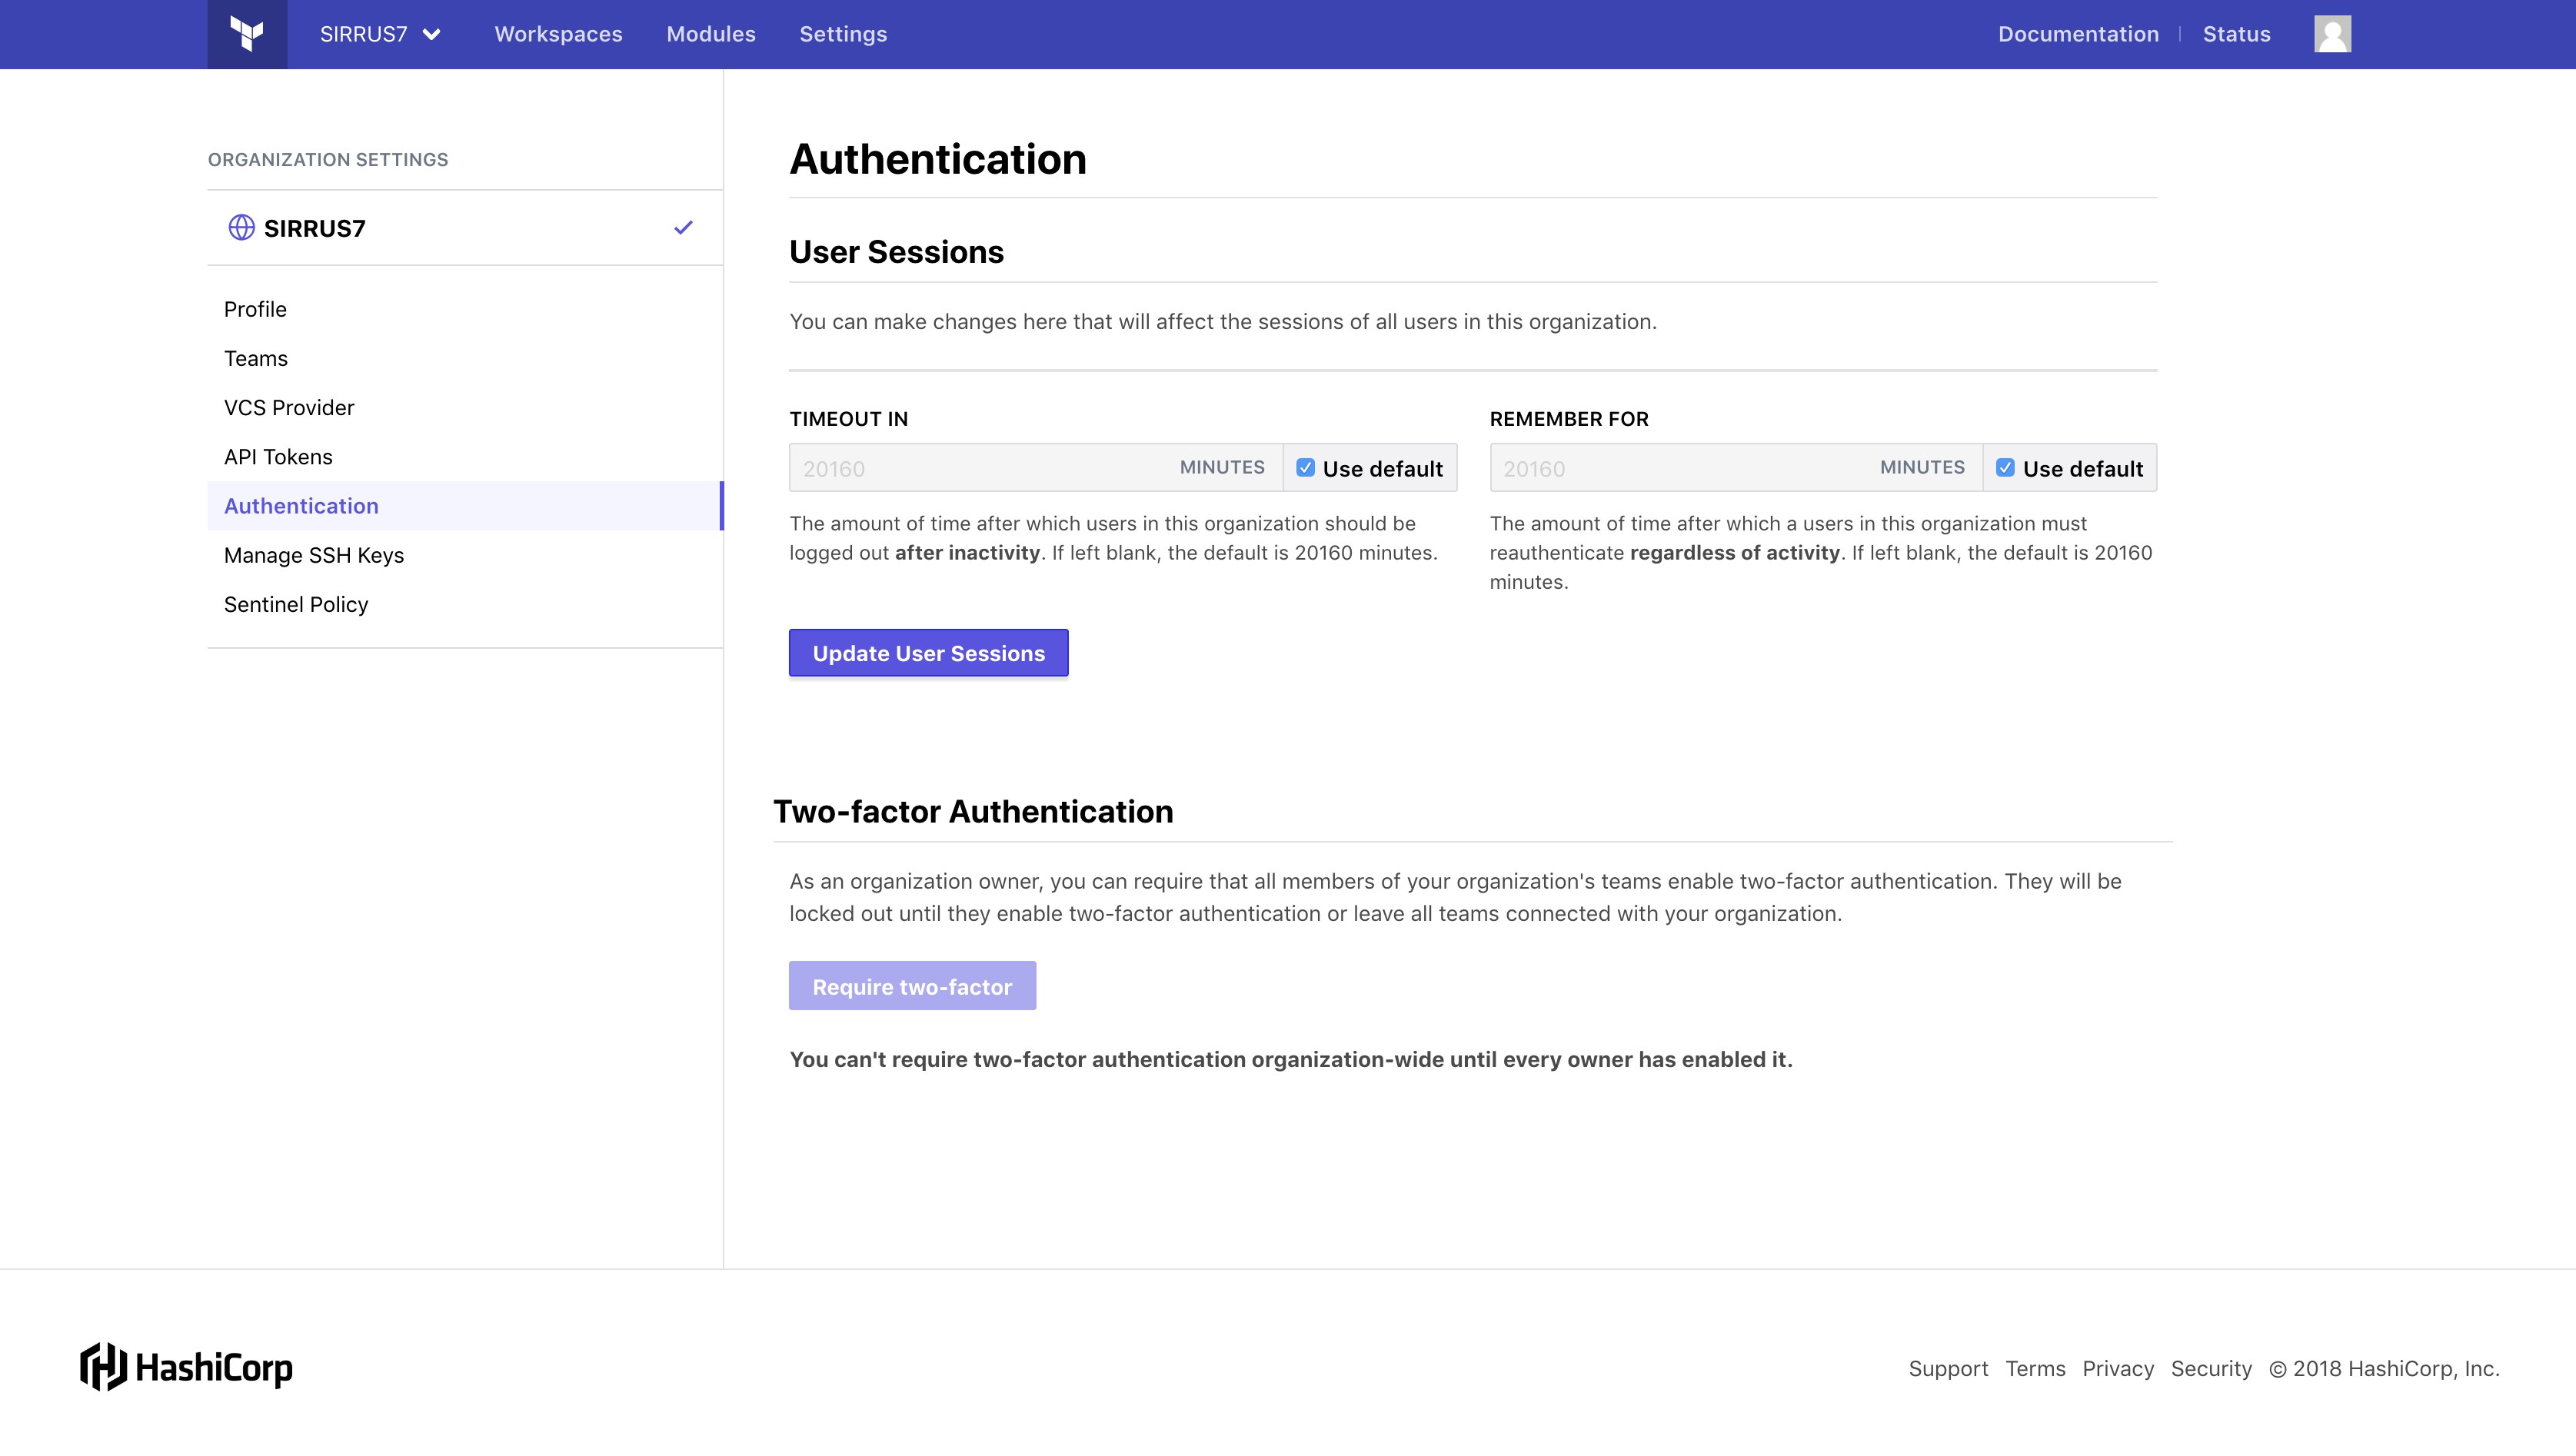The image size is (2576, 1456).
Task: Open the Status page link
Action: tap(2236, 34)
